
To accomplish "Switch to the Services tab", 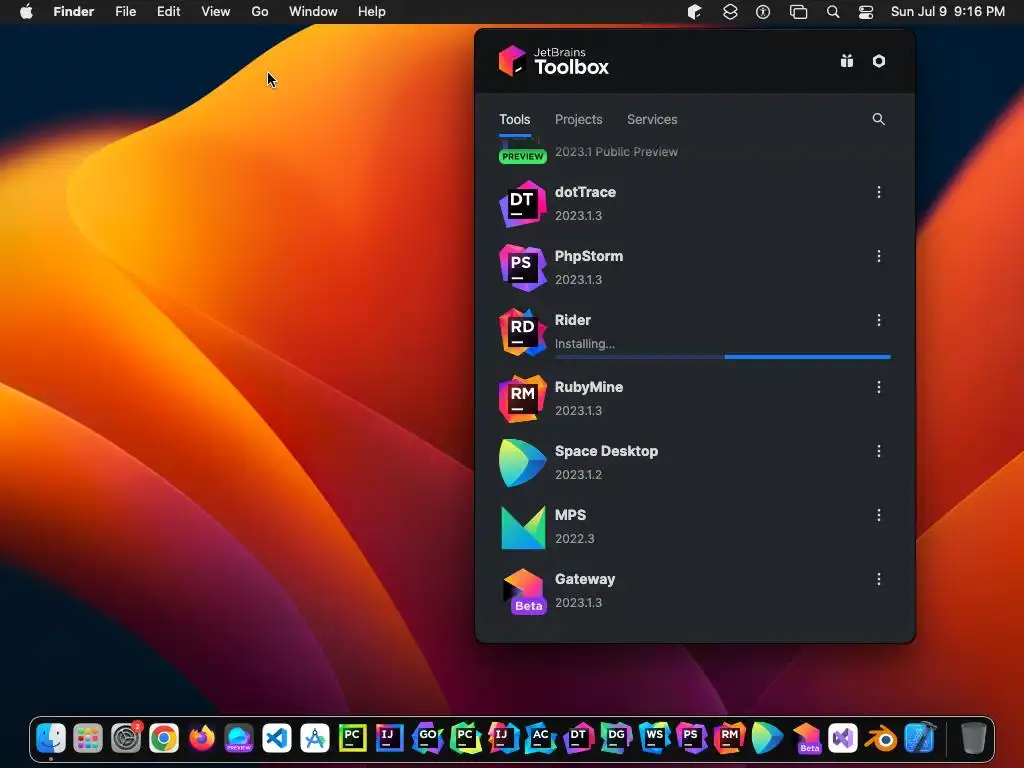I will (x=652, y=120).
